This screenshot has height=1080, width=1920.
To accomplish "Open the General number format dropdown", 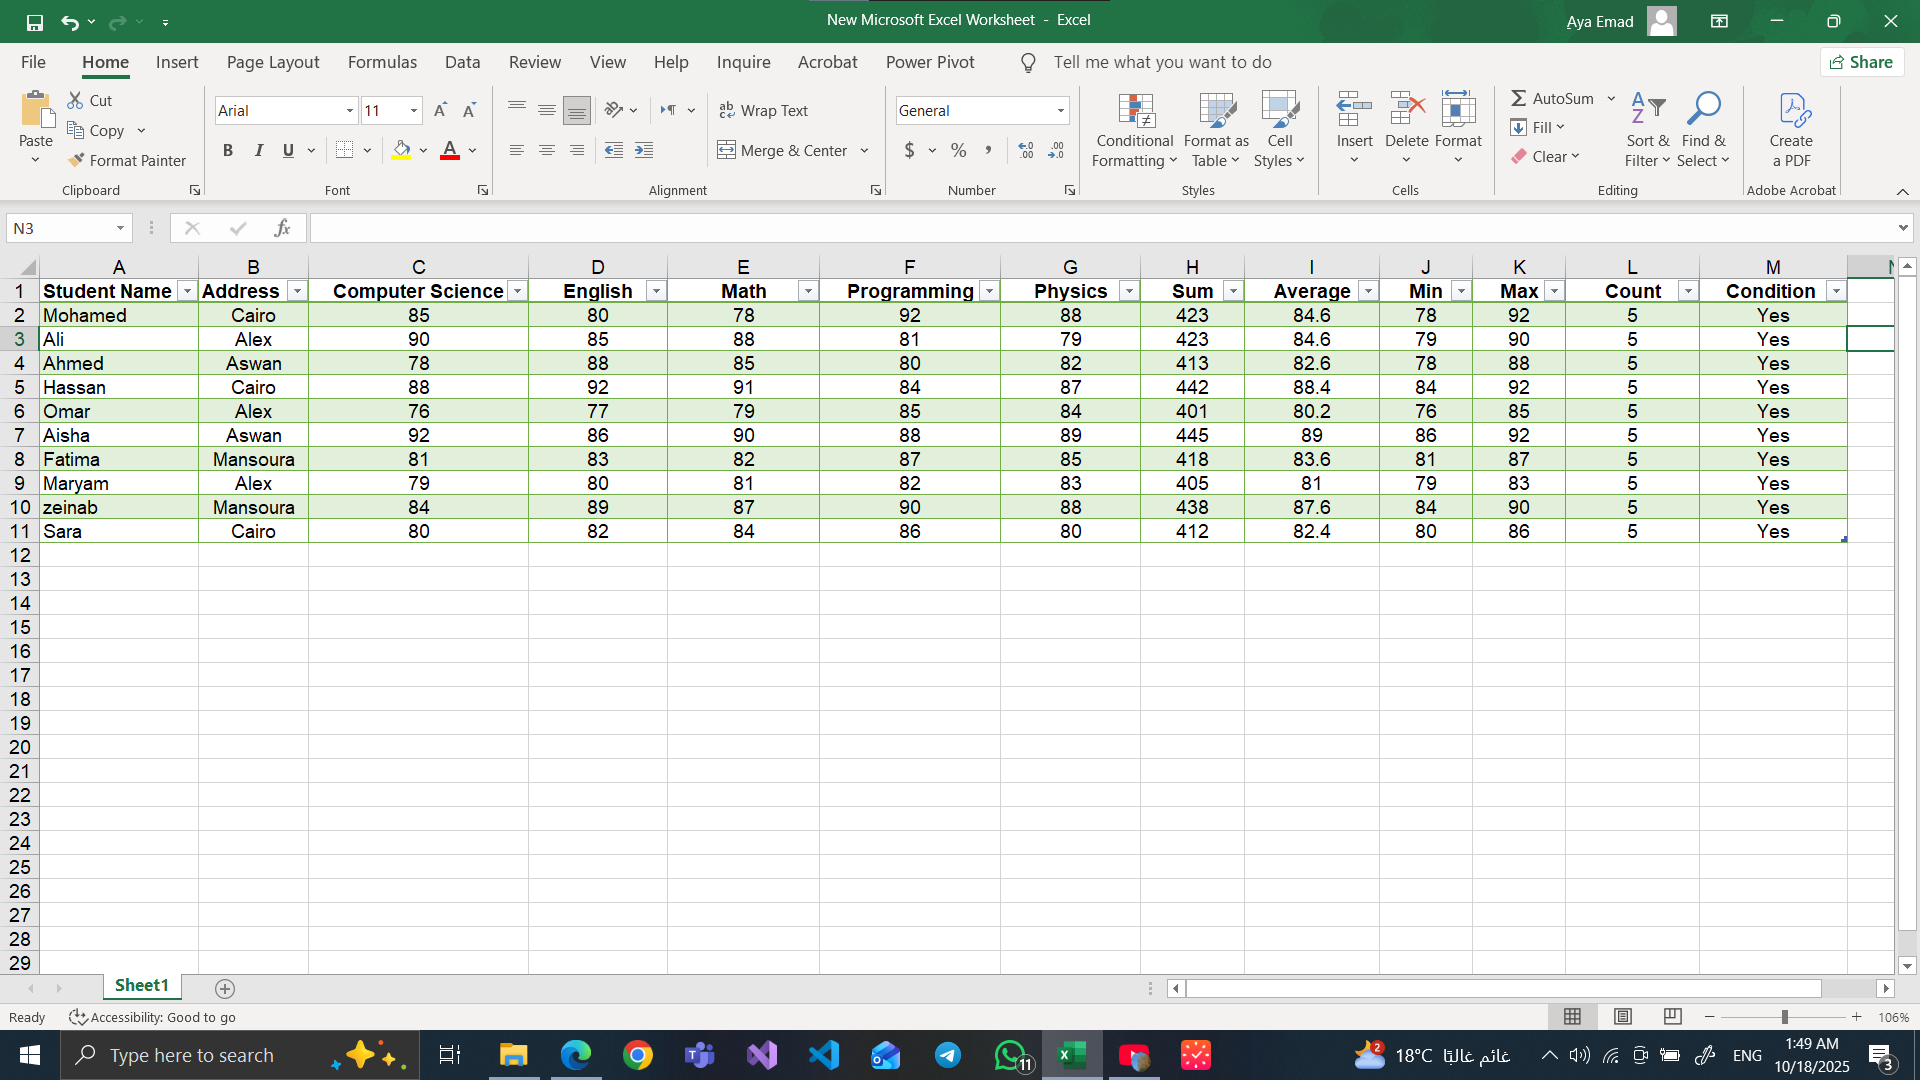I will click(x=1060, y=111).
